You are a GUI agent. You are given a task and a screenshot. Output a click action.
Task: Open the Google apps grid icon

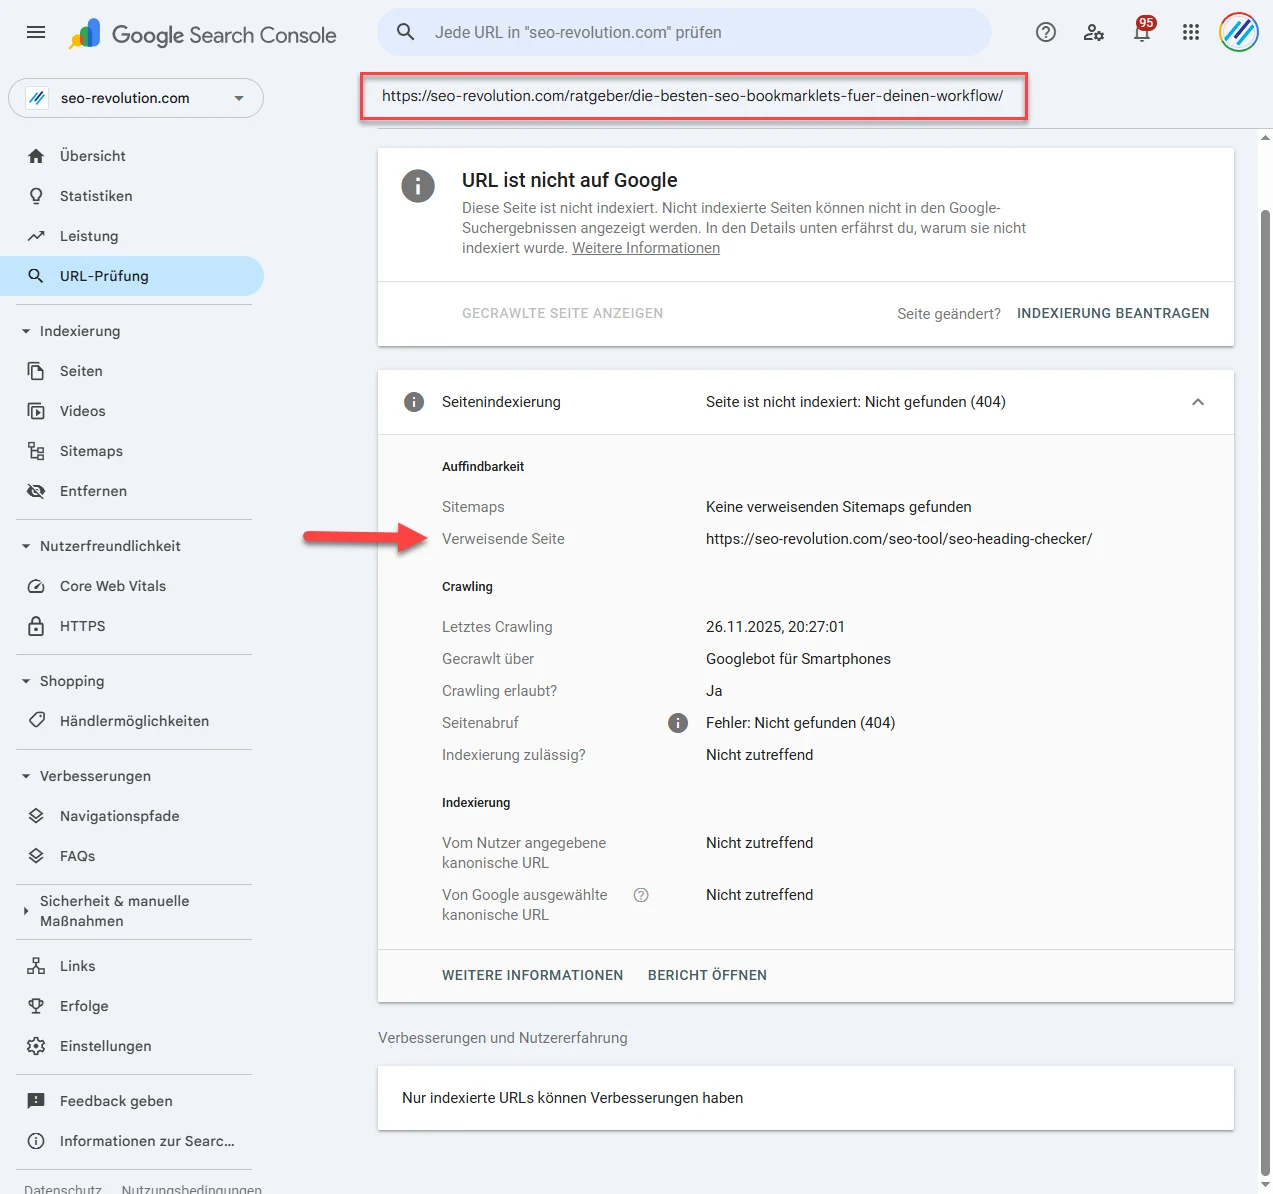tap(1190, 31)
